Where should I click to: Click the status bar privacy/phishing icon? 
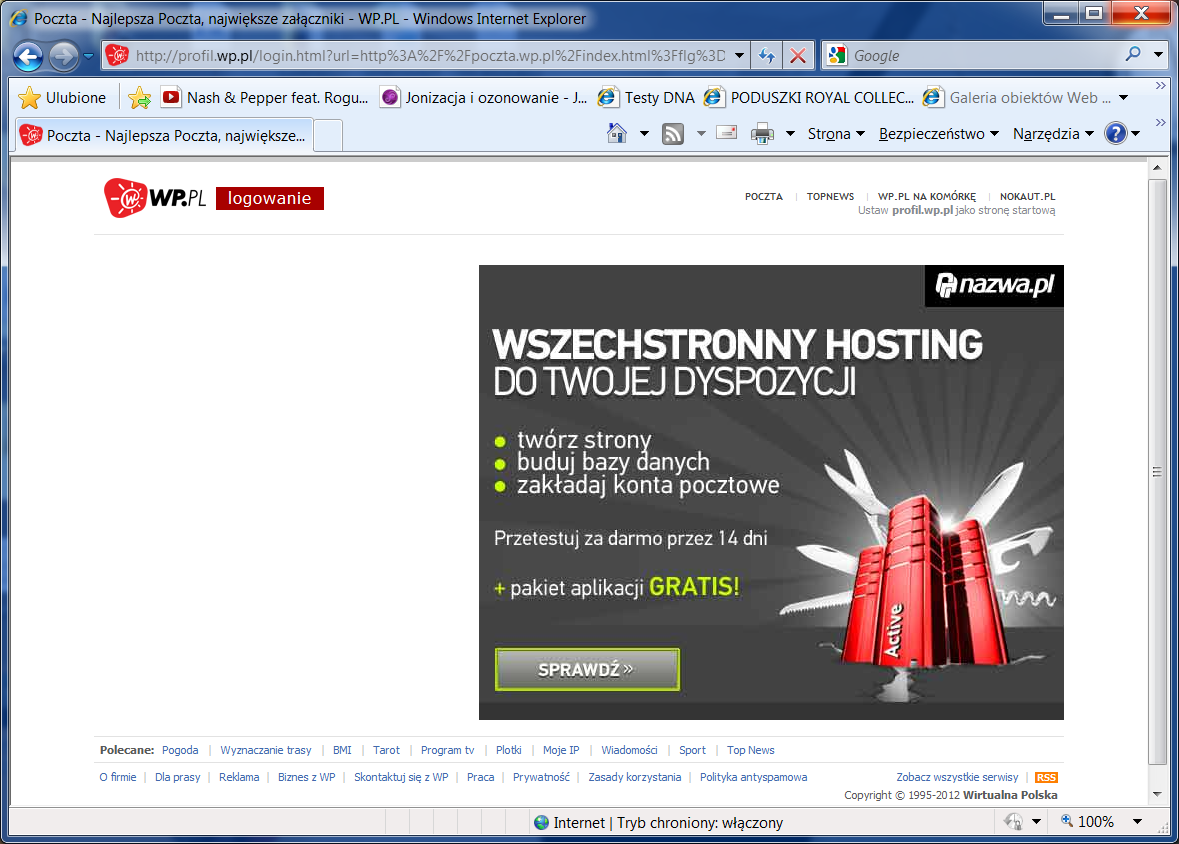pyautogui.click(x=1014, y=821)
